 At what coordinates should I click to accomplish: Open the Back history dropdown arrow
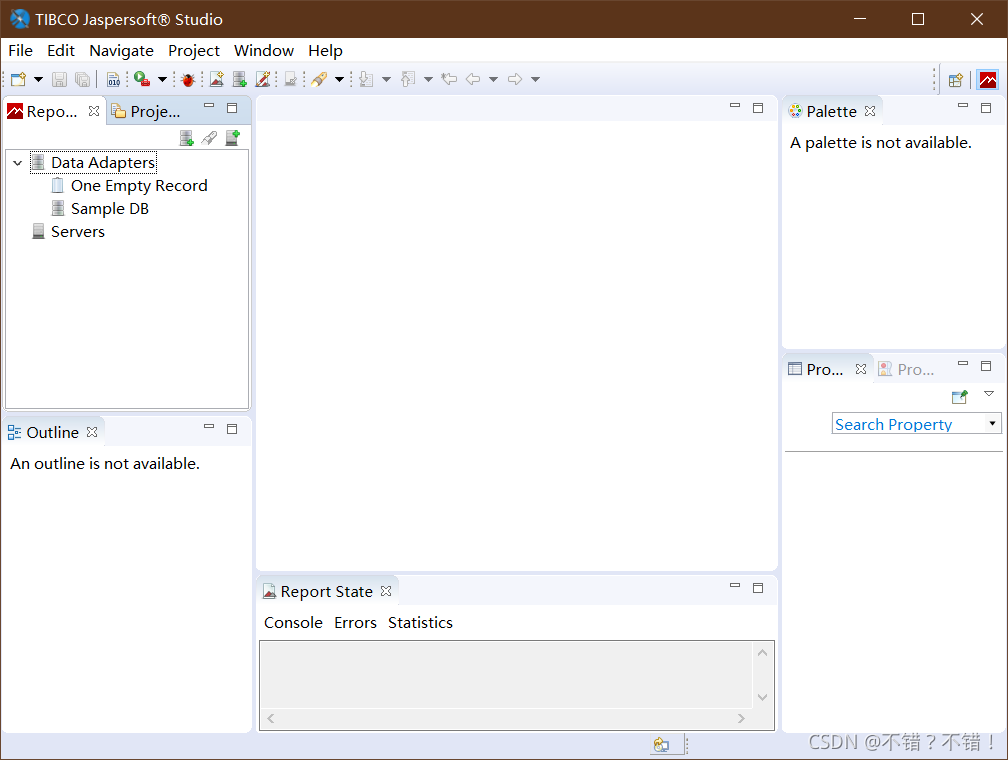(x=494, y=80)
